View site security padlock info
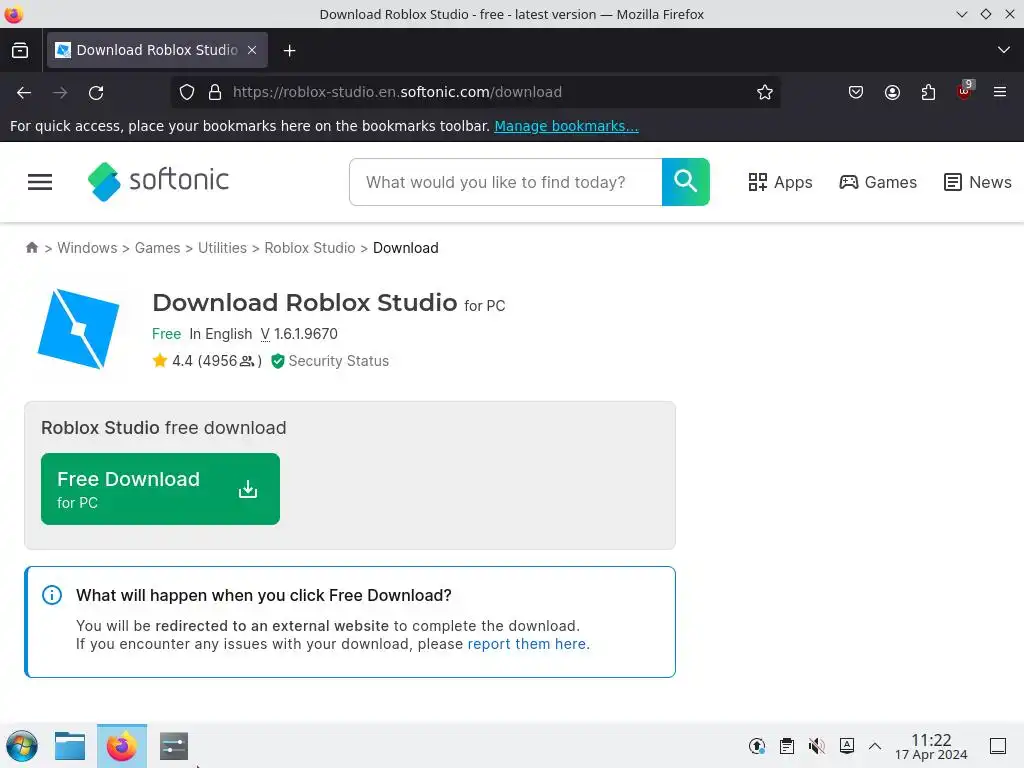This screenshot has height=768, width=1024. (x=215, y=92)
